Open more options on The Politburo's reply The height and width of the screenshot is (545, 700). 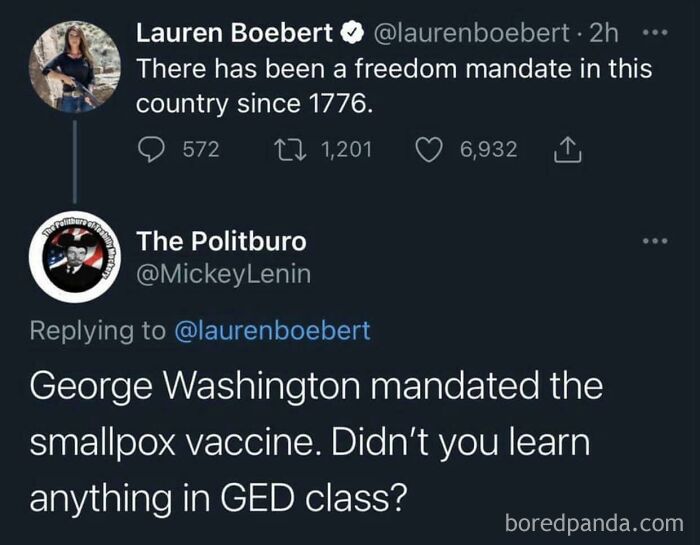(653, 241)
